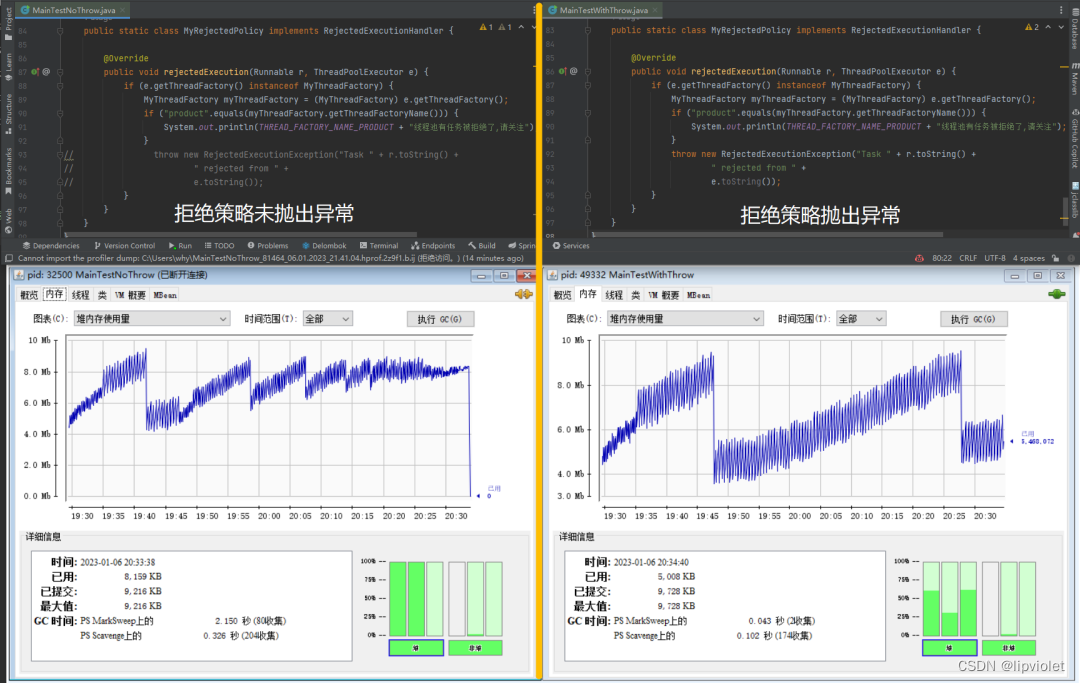
Task: Select first heap memory bar in MainTestNoThrow JConsole
Action: (x=397, y=598)
